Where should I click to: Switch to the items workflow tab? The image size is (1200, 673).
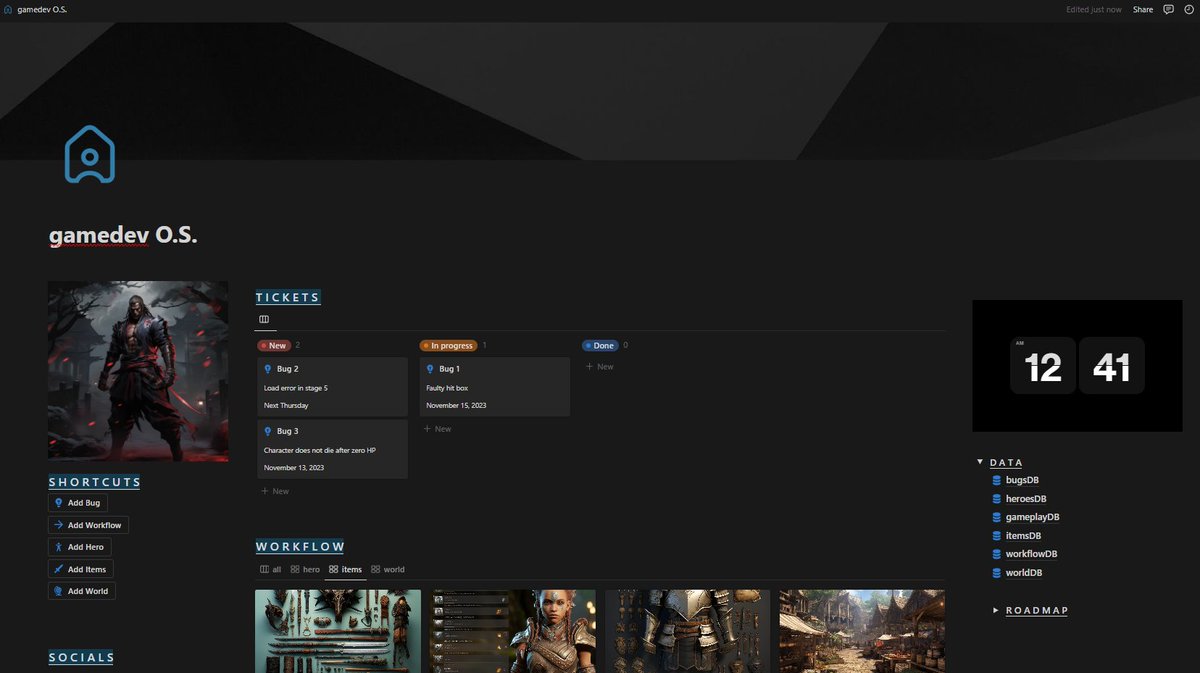pos(346,569)
